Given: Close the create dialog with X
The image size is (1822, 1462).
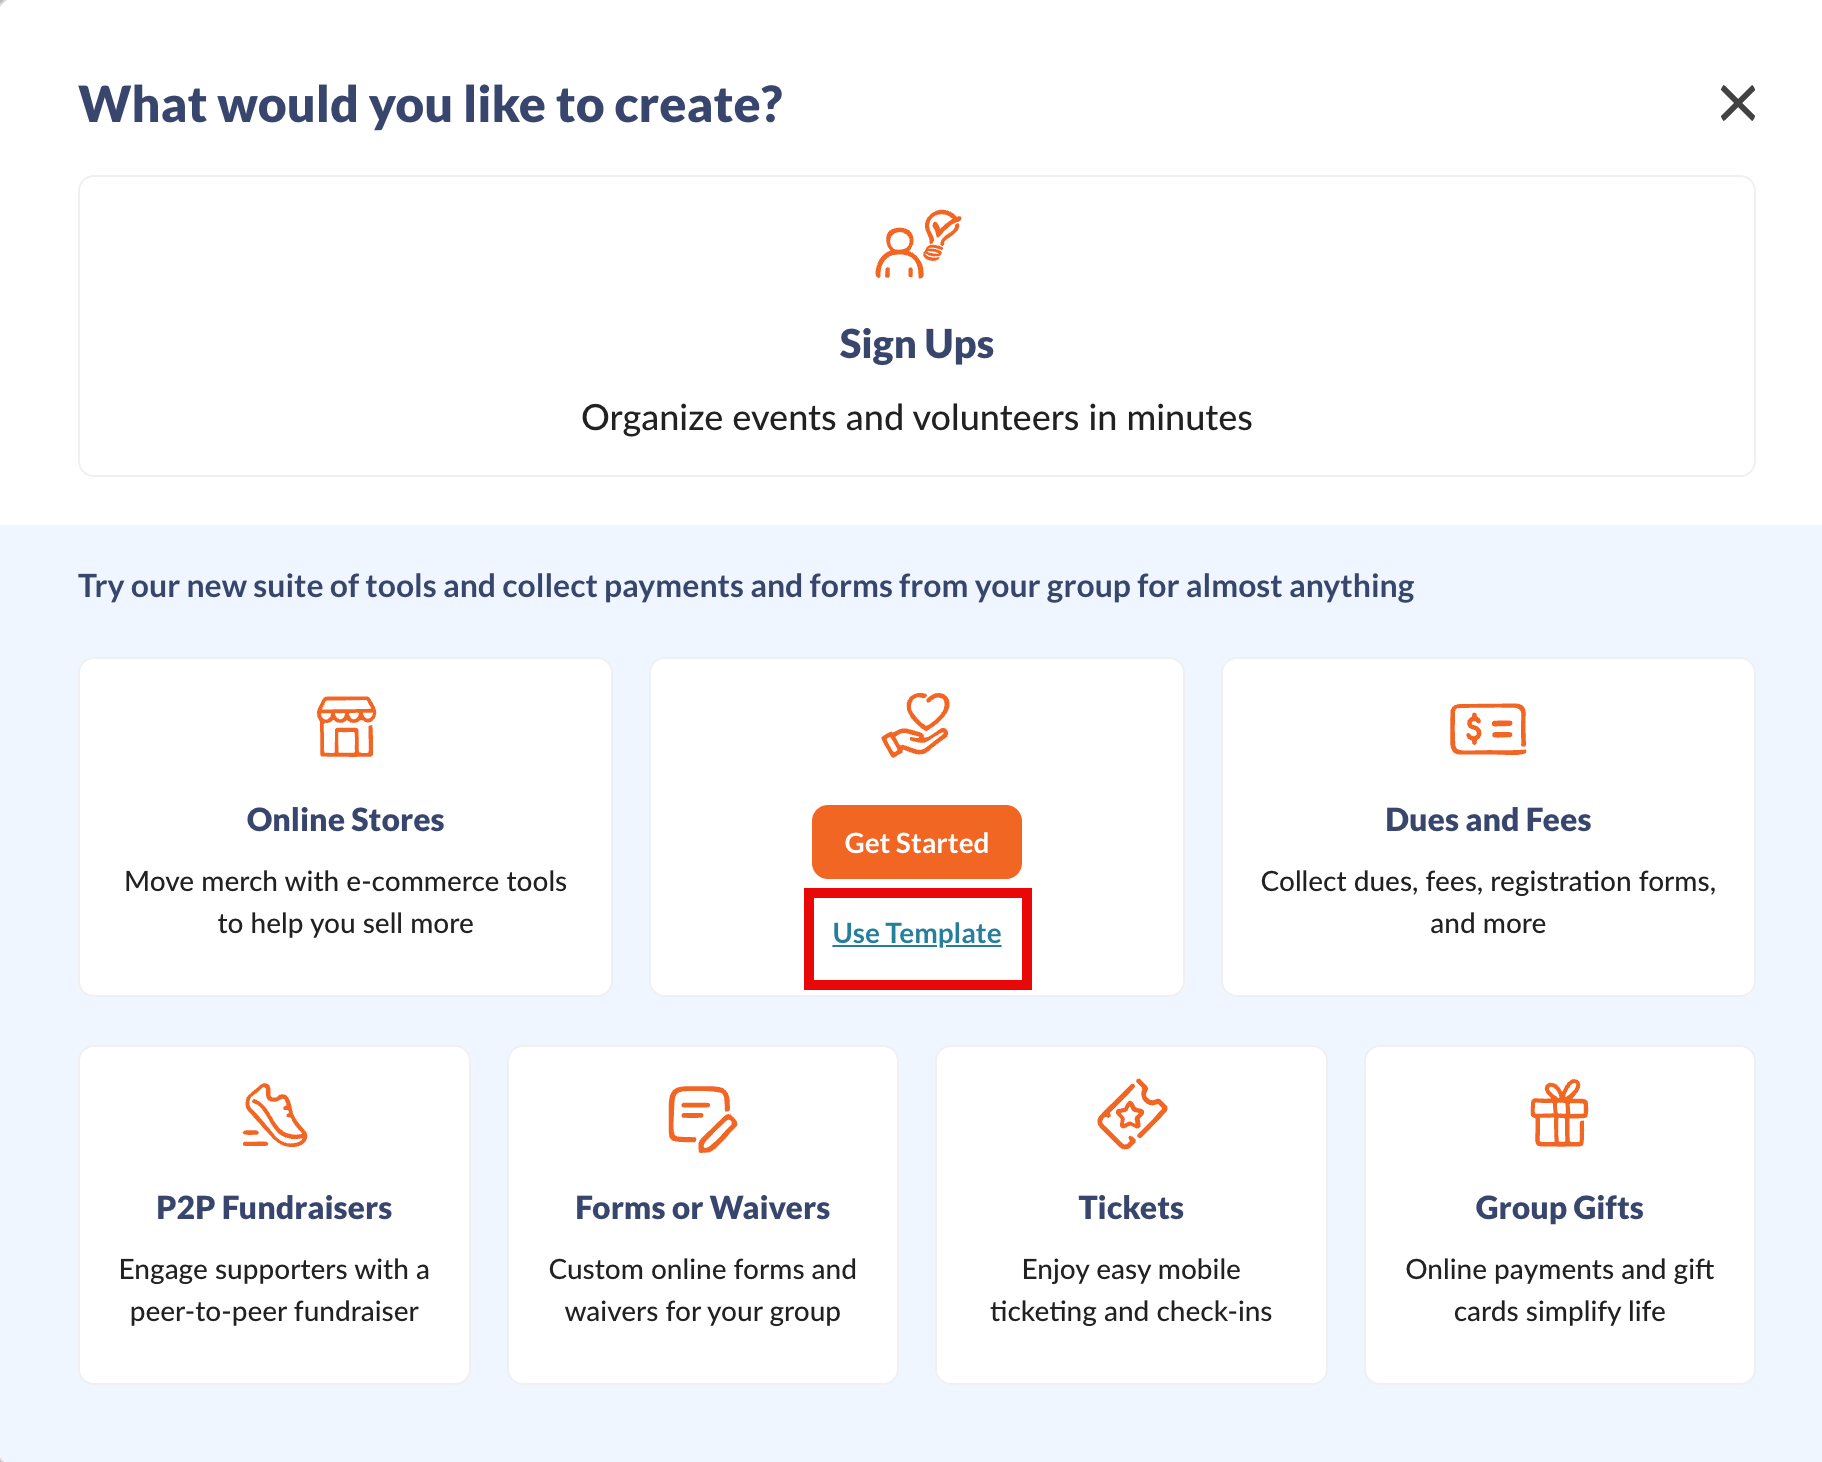Looking at the screenshot, I should (1738, 103).
